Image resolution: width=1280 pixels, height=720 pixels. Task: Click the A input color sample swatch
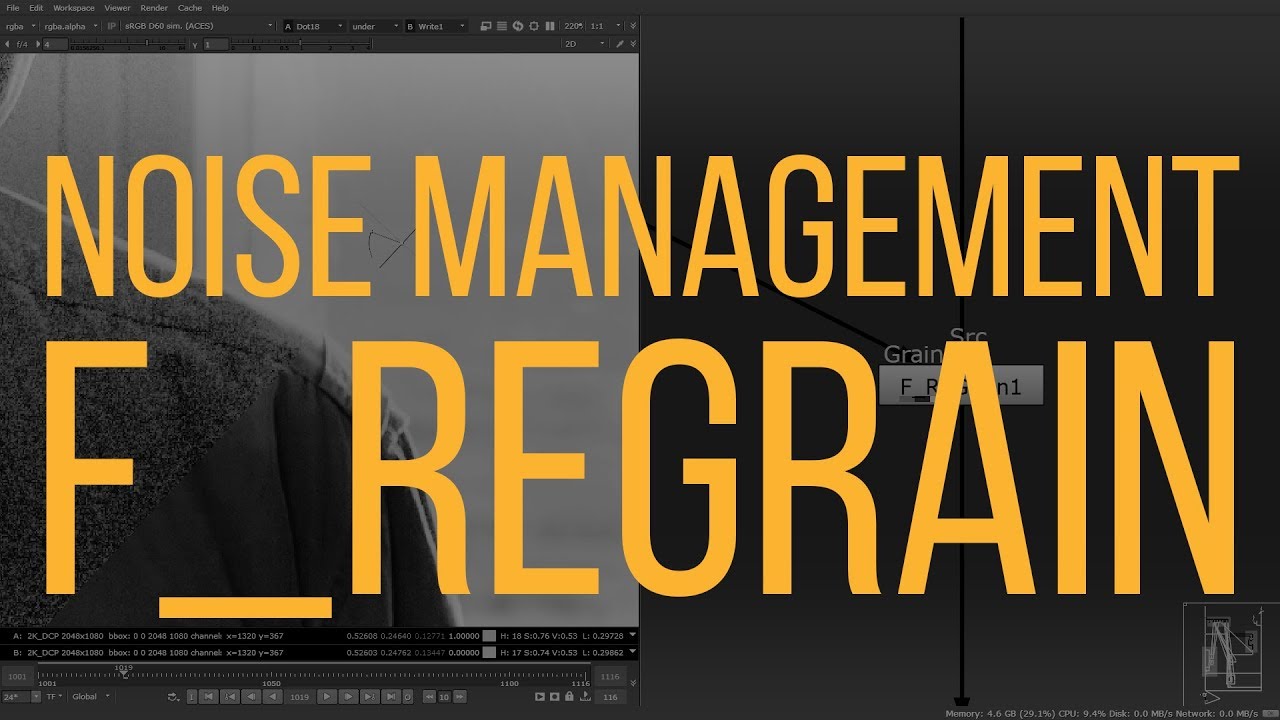(x=489, y=635)
